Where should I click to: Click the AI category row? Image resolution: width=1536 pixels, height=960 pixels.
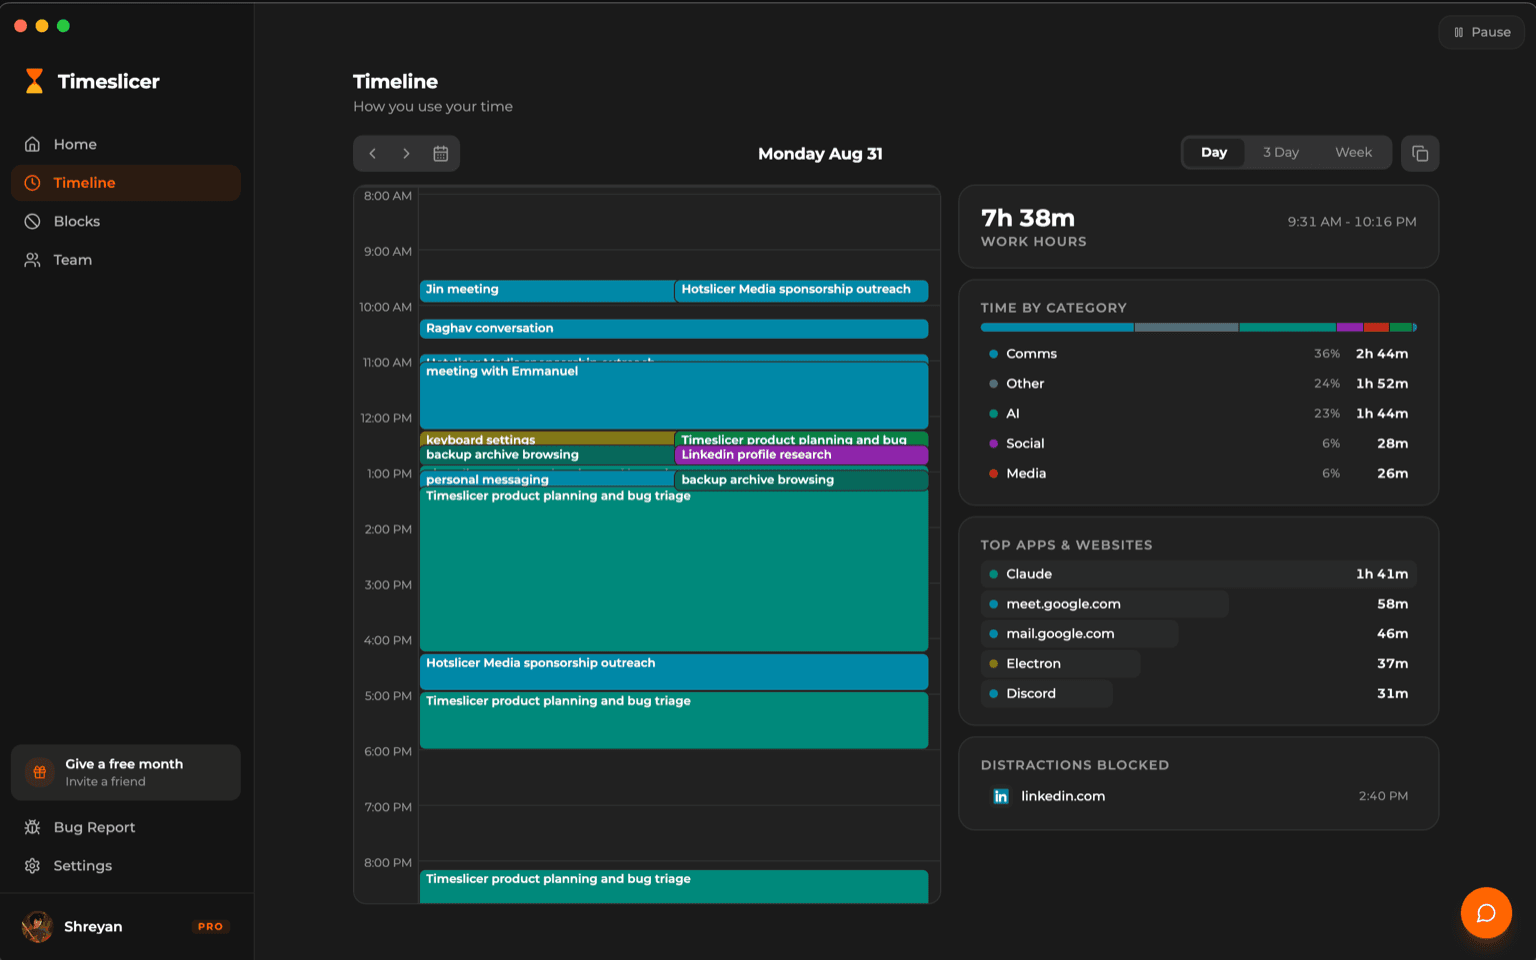click(x=1198, y=414)
